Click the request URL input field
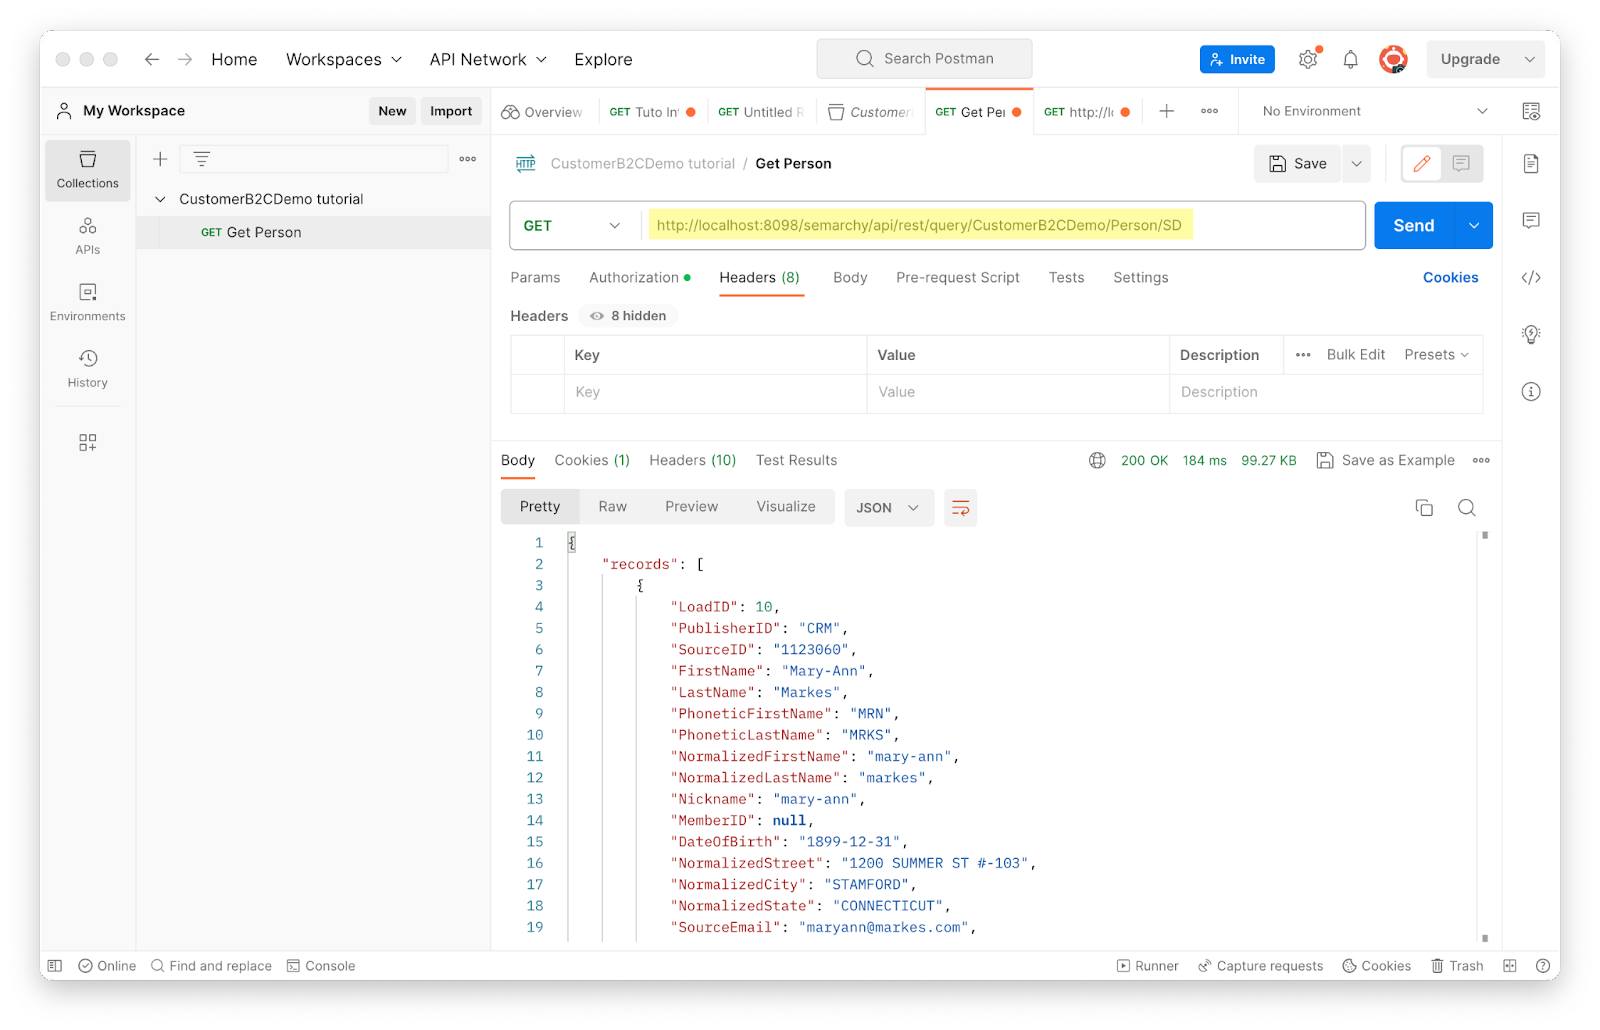1600x1030 pixels. pyautogui.click(x=1000, y=226)
